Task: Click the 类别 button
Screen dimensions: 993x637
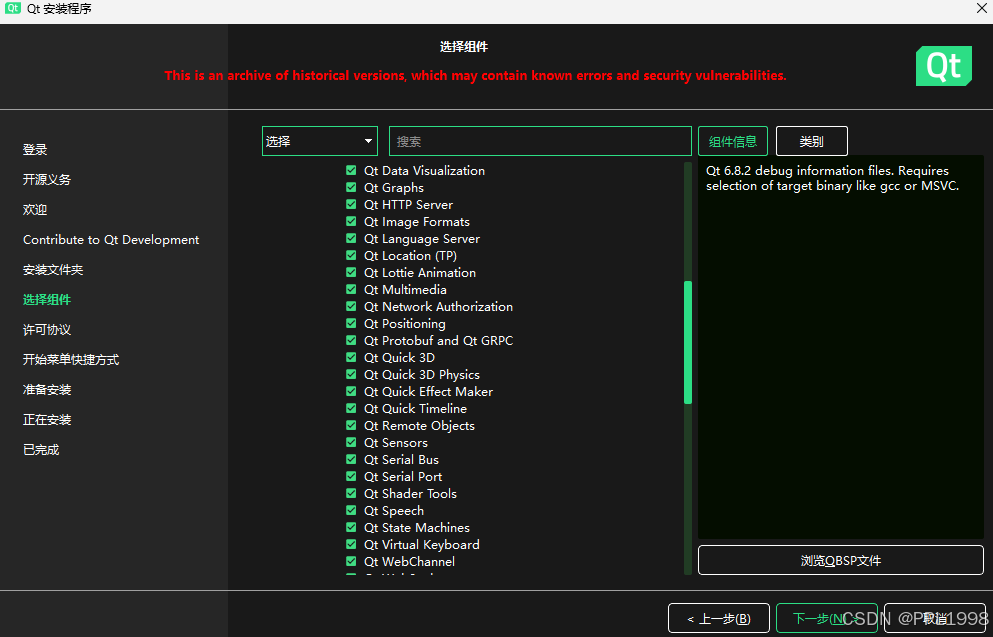Action: 811,141
